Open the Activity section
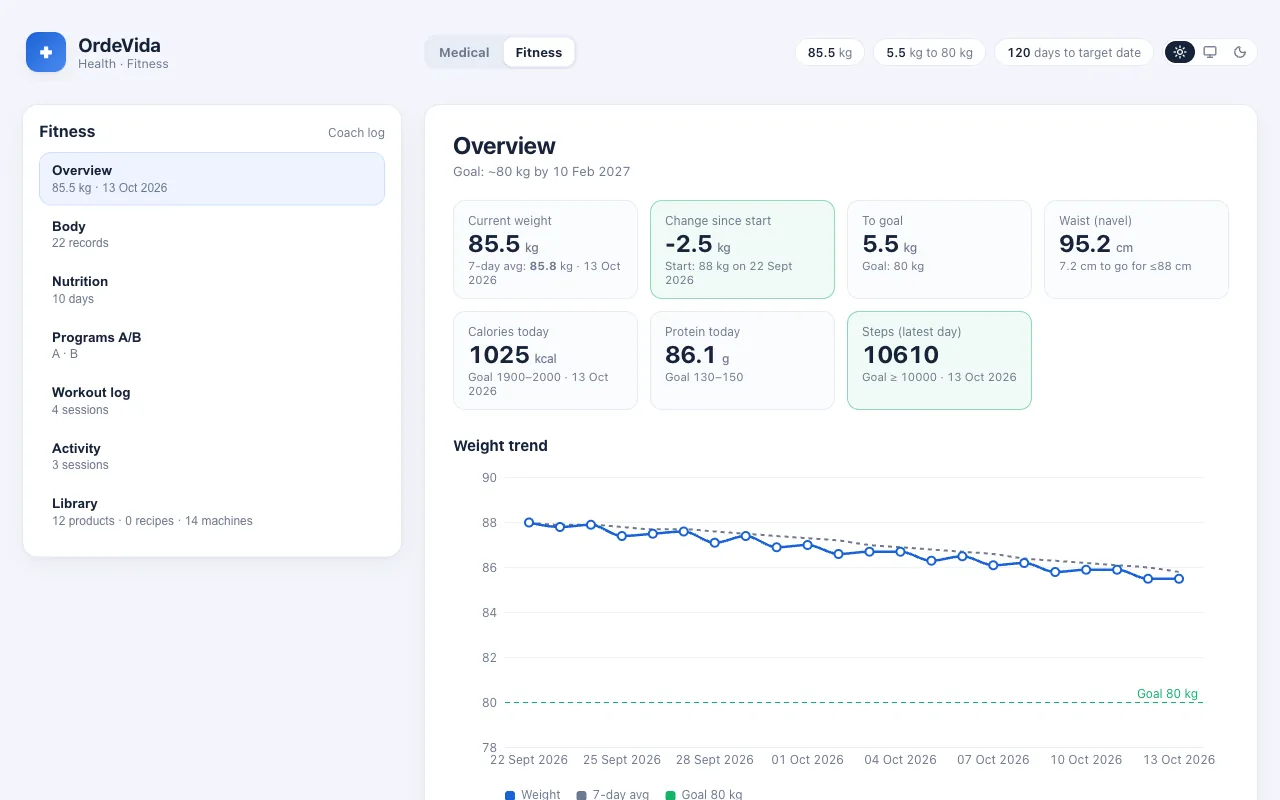The width and height of the screenshot is (1280, 800). (212, 456)
